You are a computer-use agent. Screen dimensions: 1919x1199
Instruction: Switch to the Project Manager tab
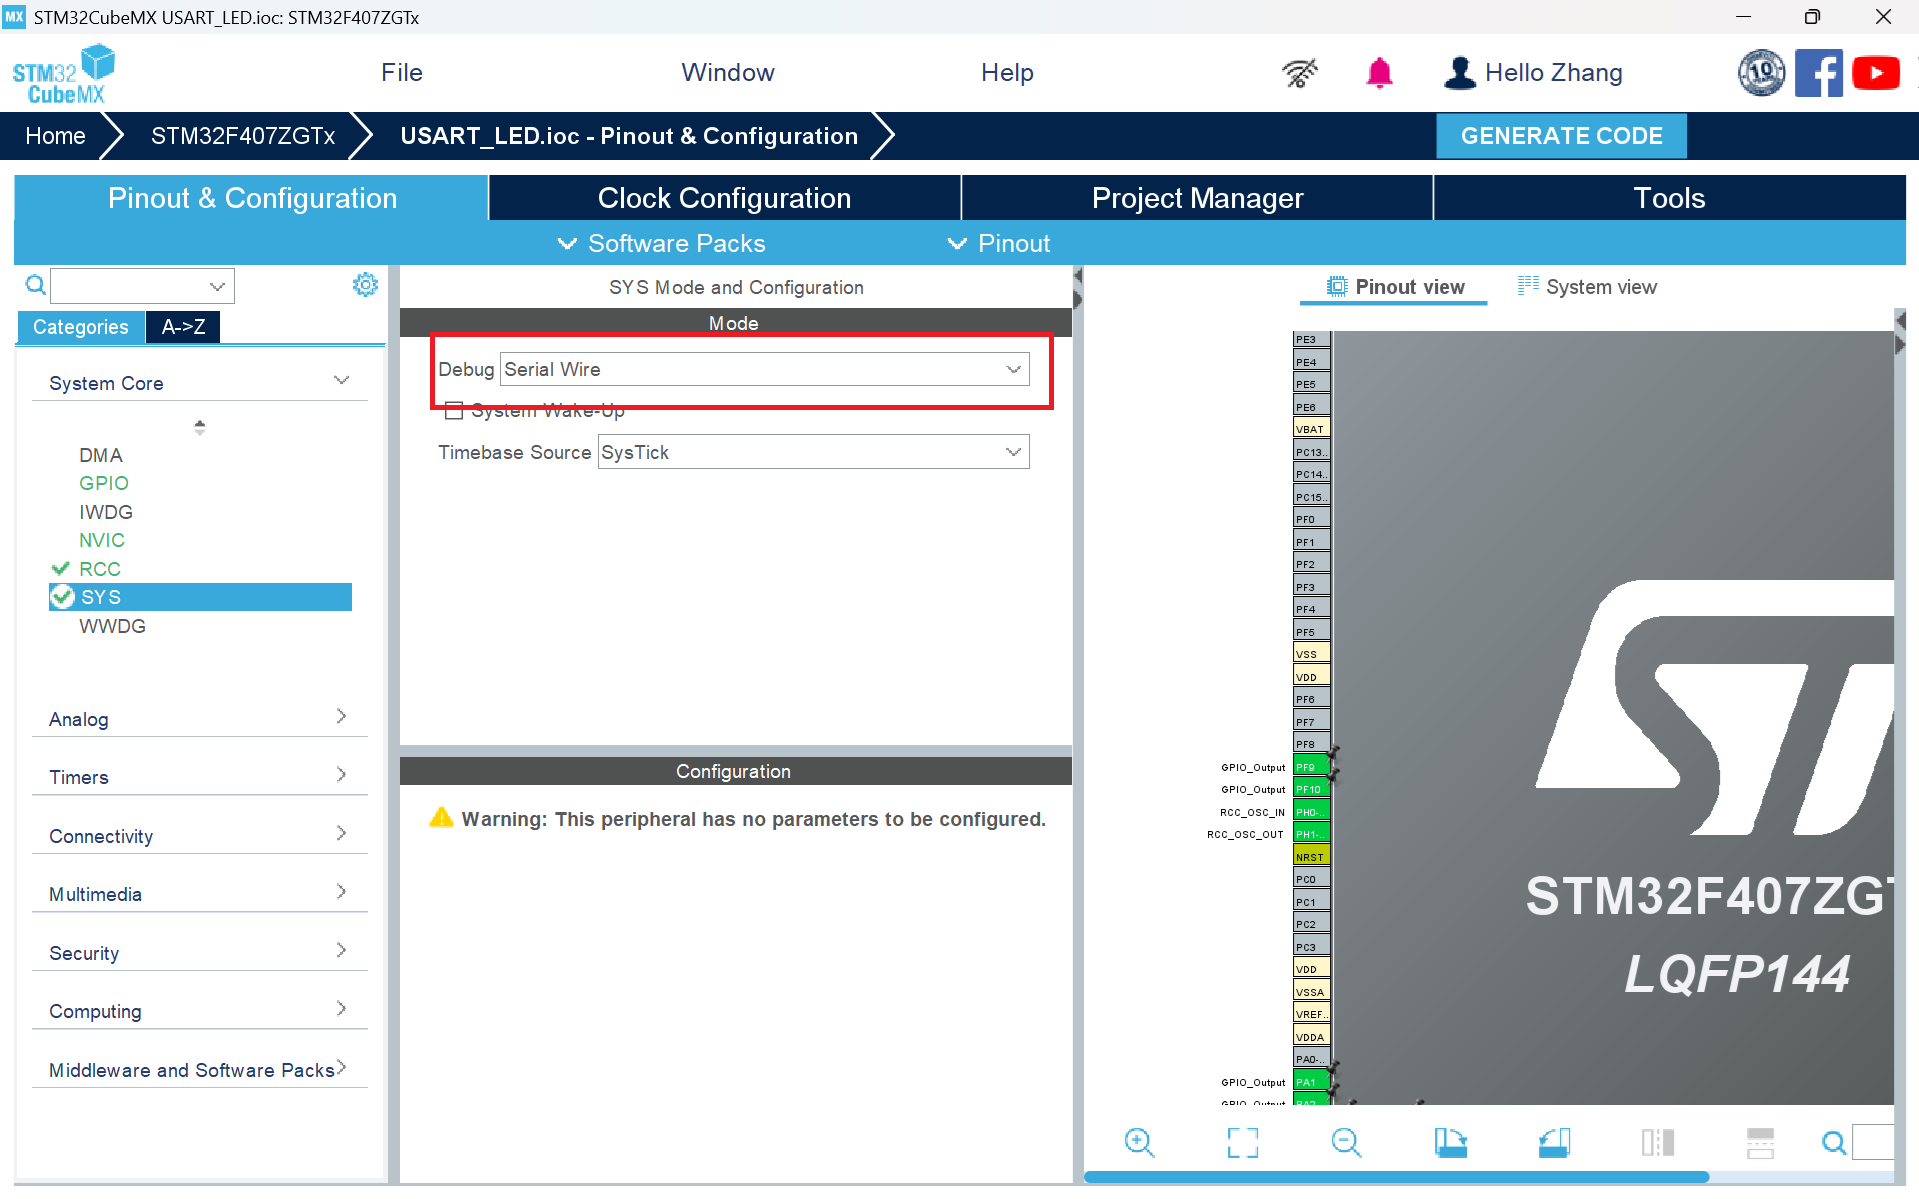click(x=1198, y=198)
